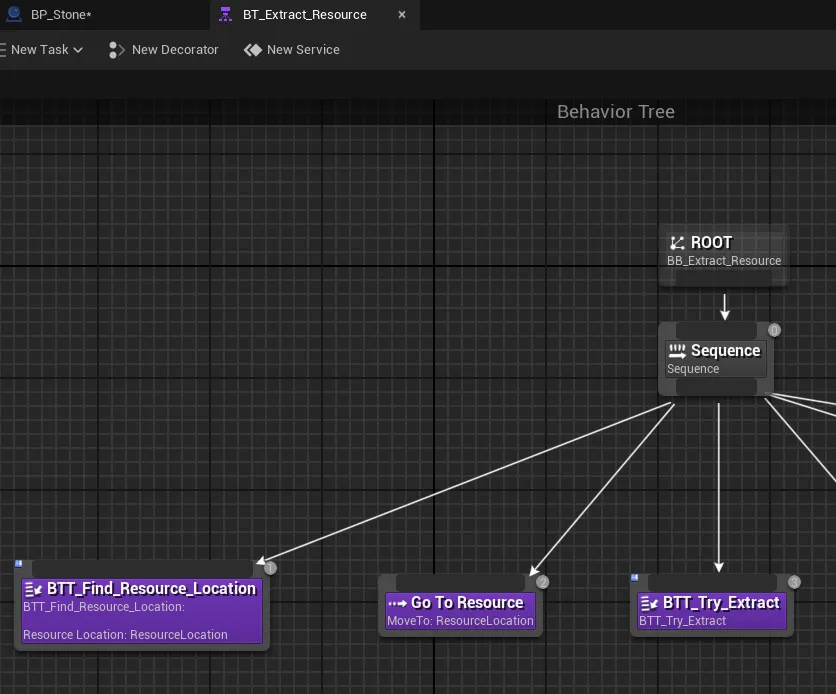
Task: Click the MoveTo: ResourceLocation description
Action: pyautogui.click(x=460, y=620)
